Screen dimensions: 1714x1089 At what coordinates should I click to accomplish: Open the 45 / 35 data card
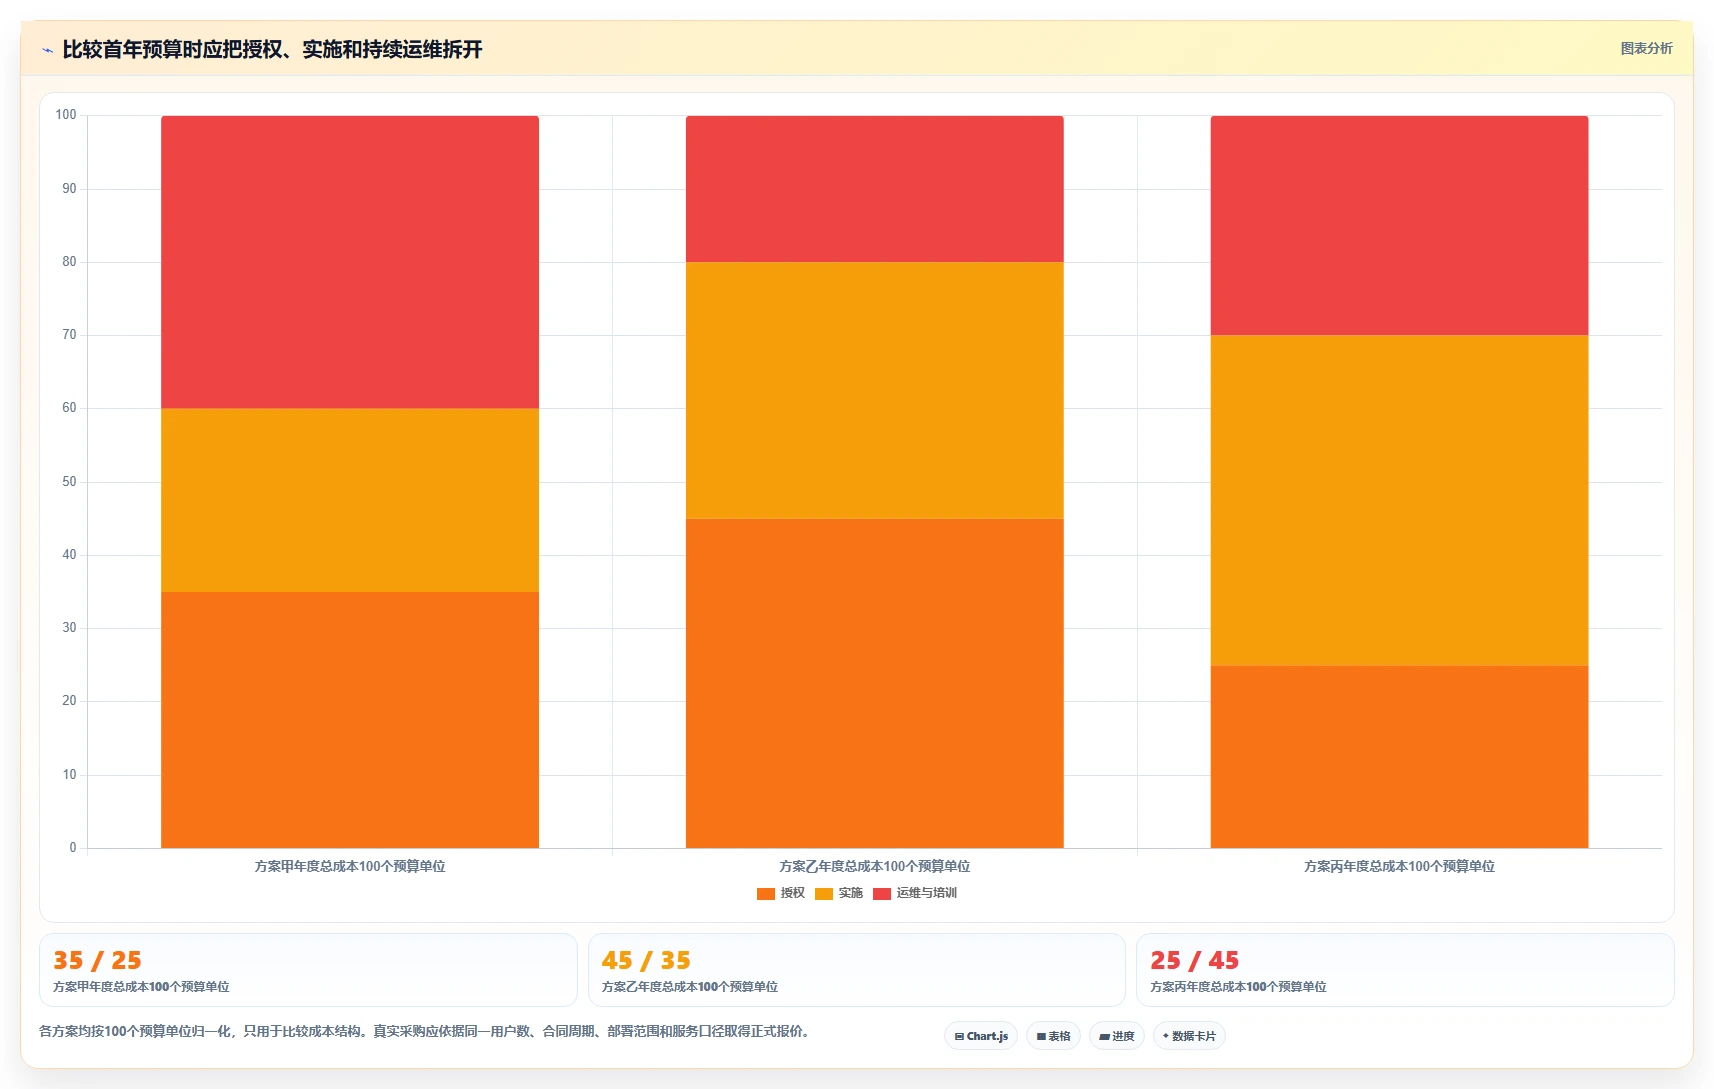coord(857,970)
